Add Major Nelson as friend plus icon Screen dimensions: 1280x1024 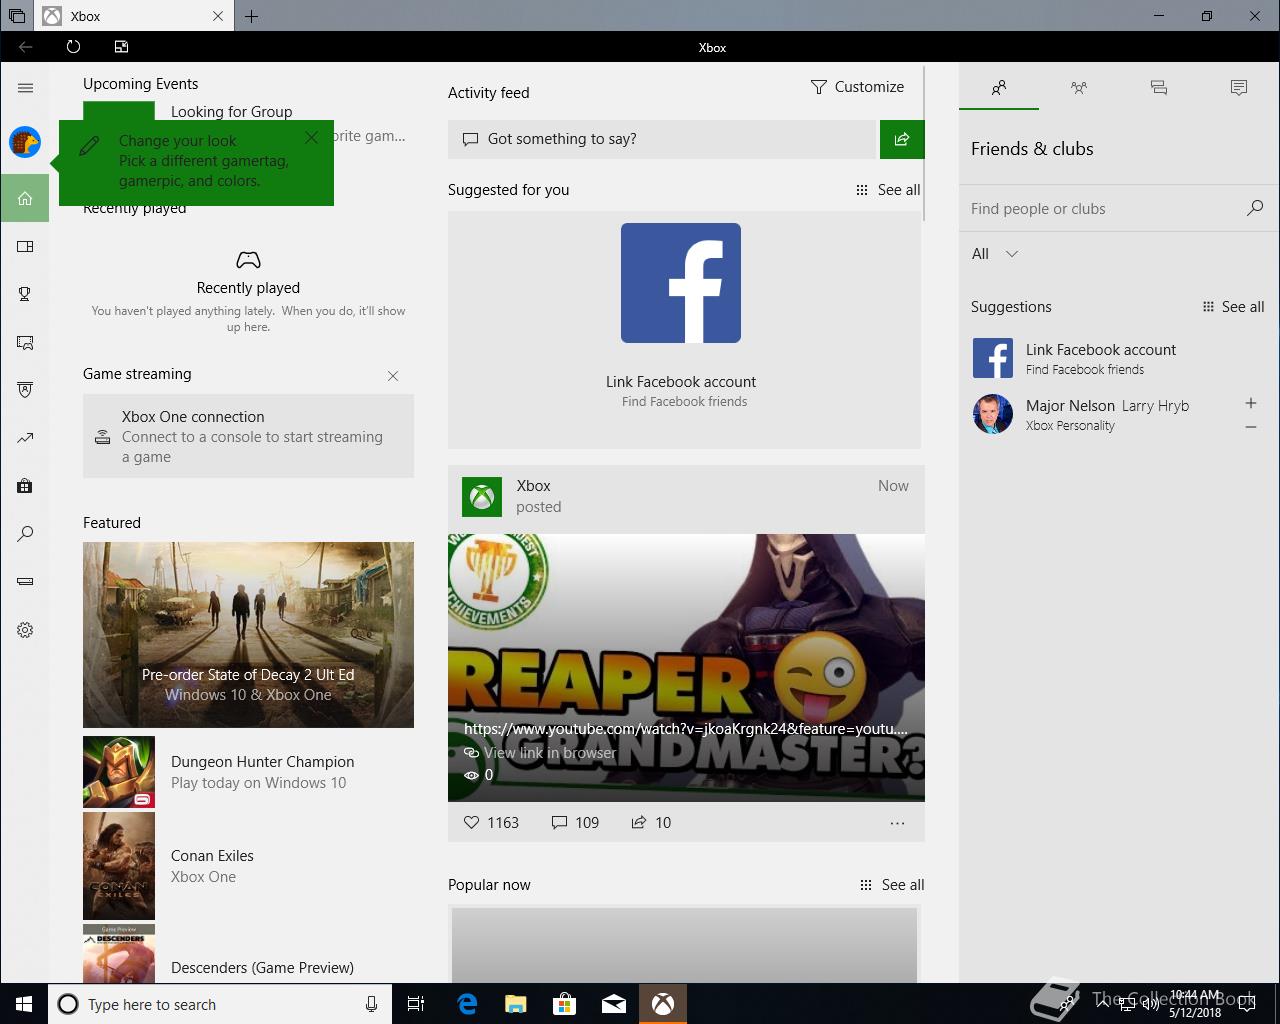pos(1250,403)
